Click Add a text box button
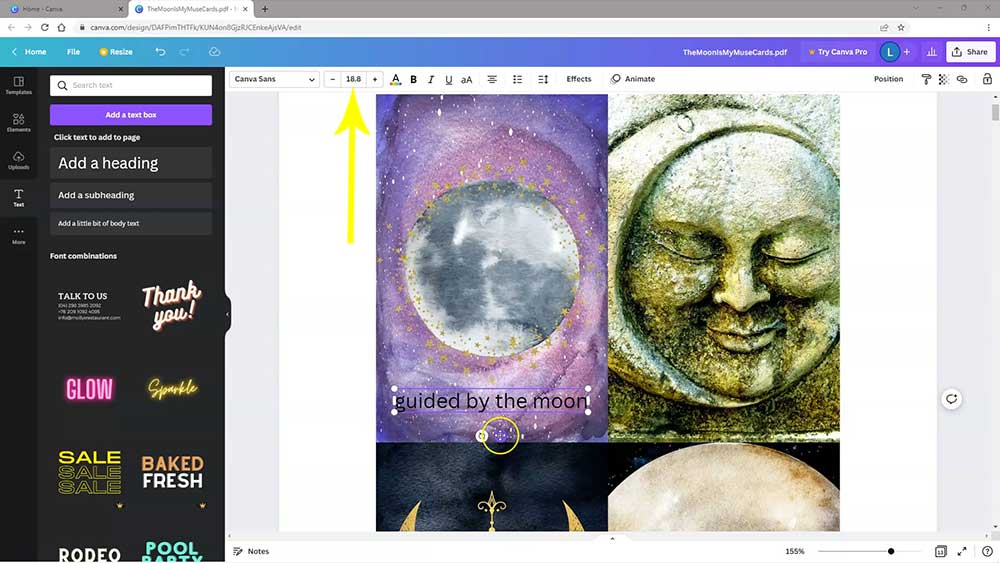This screenshot has height=563, width=1000. (x=131, y=115)
